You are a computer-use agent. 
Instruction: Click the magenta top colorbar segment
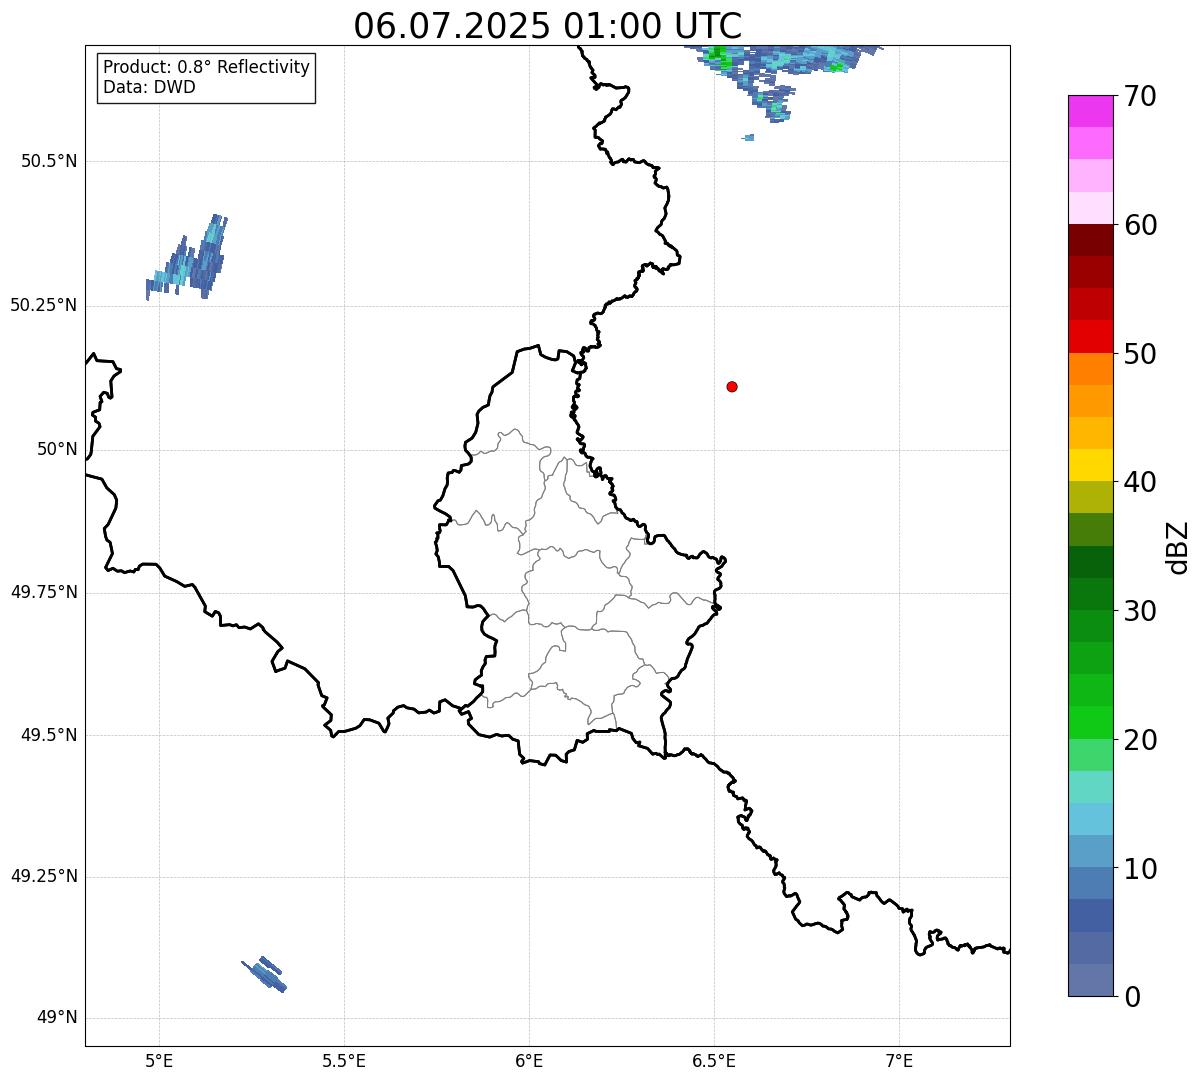[1090, 111]
